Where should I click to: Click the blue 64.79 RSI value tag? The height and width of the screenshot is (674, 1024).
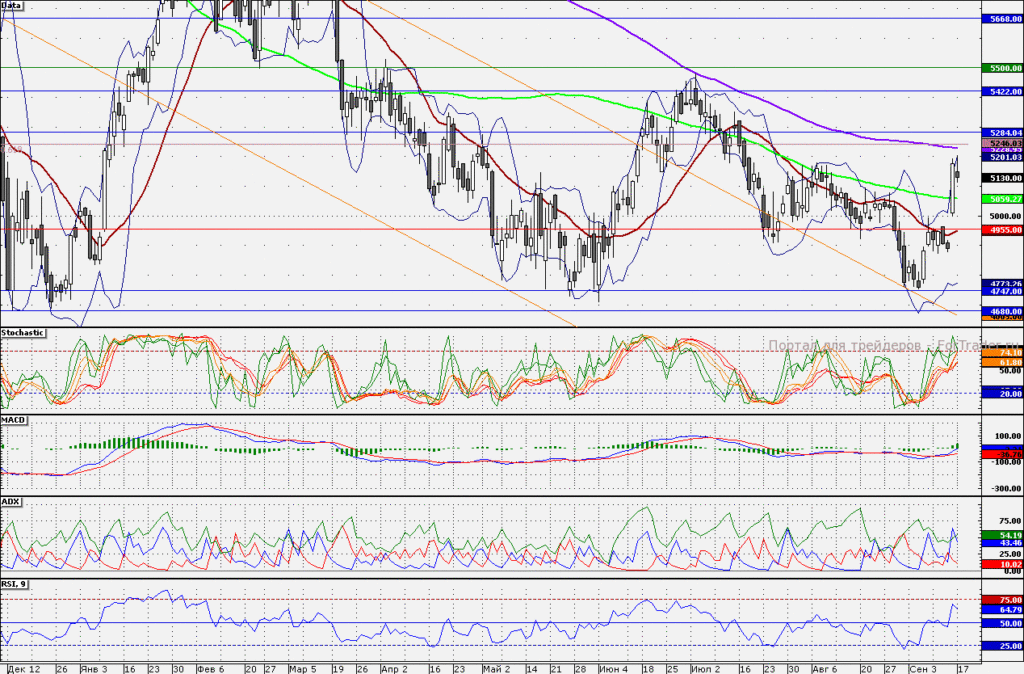tap(1002, 609)
